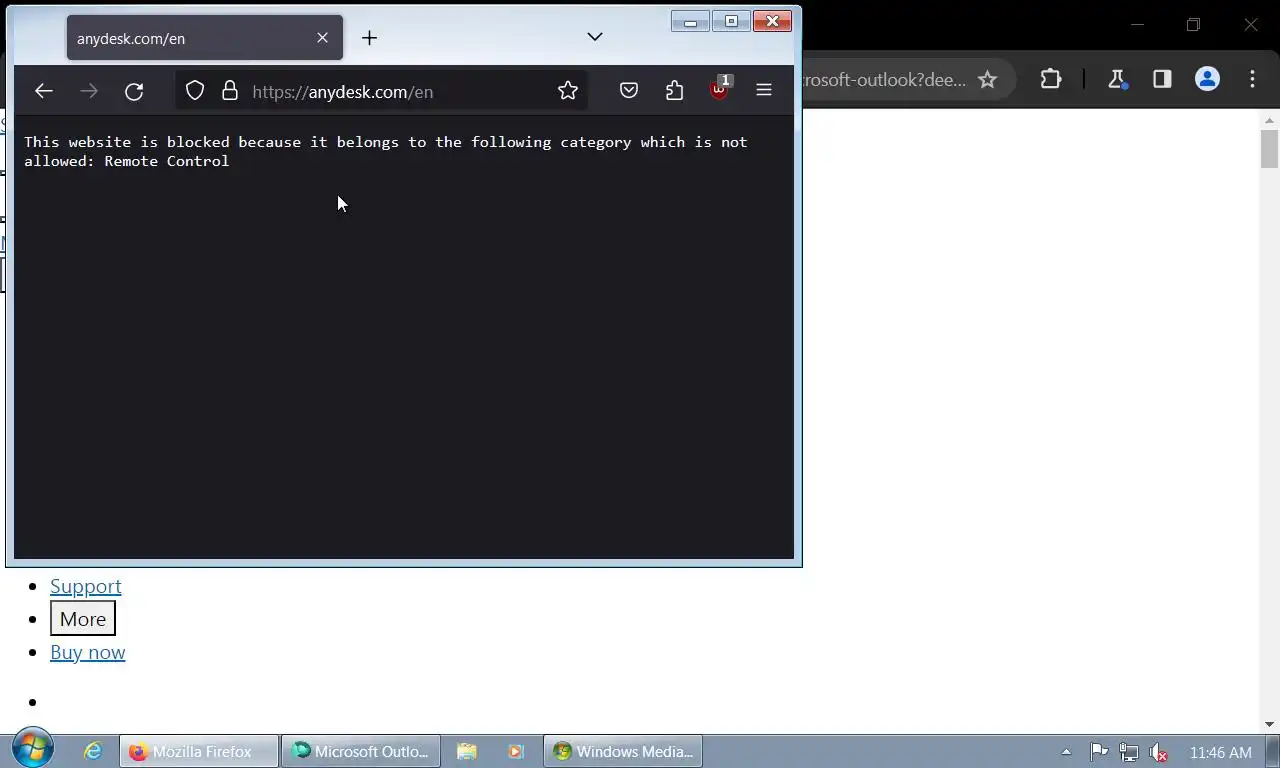
Task: Switch to Microsoft Outlook taskbar button
Action: coord(361,751)
